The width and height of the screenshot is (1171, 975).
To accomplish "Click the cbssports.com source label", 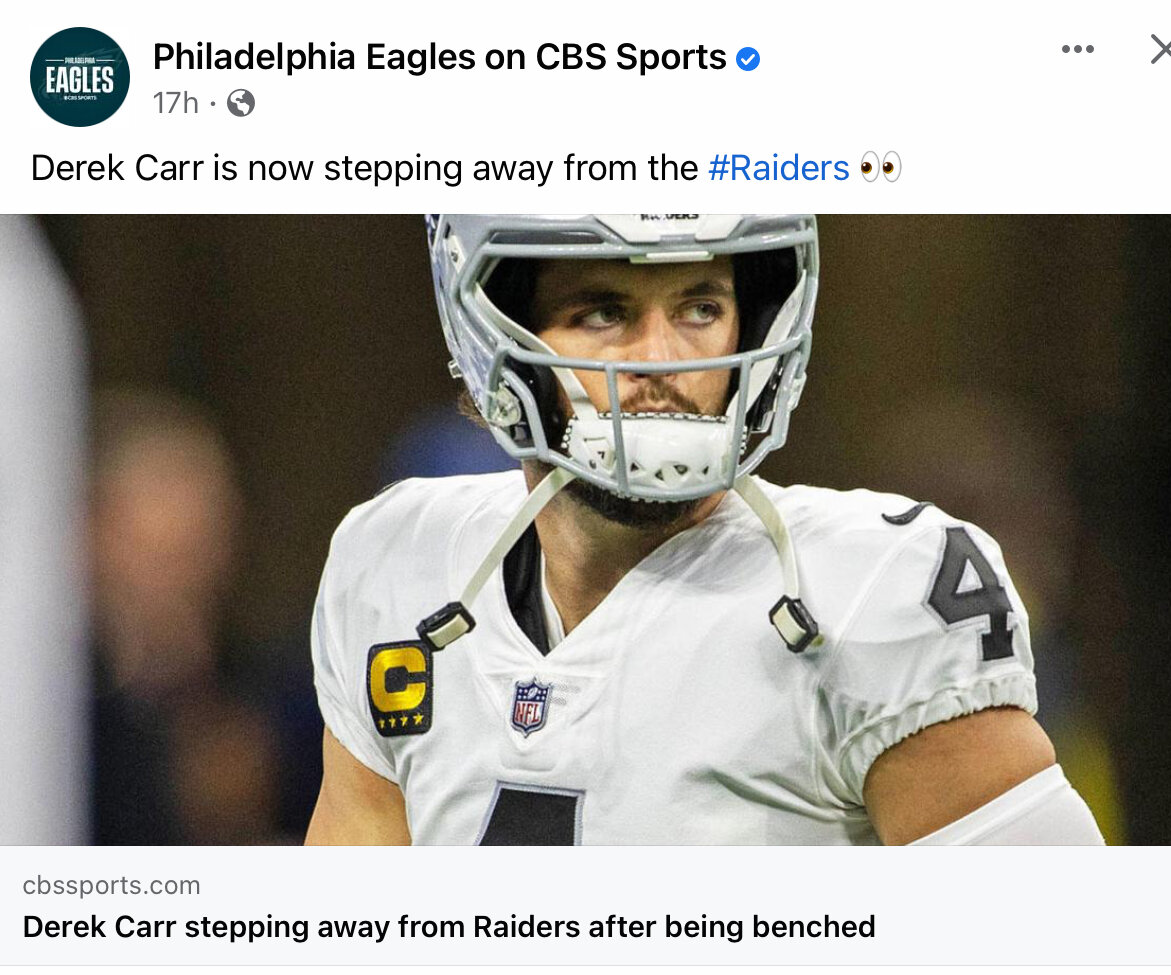I will (111, 885).
